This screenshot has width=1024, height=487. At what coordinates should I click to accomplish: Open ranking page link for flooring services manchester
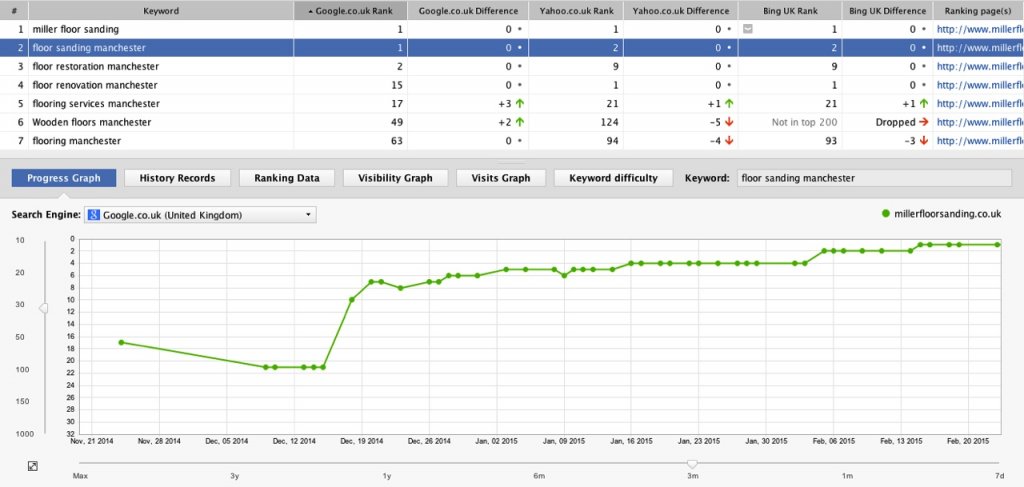[980, 103]
